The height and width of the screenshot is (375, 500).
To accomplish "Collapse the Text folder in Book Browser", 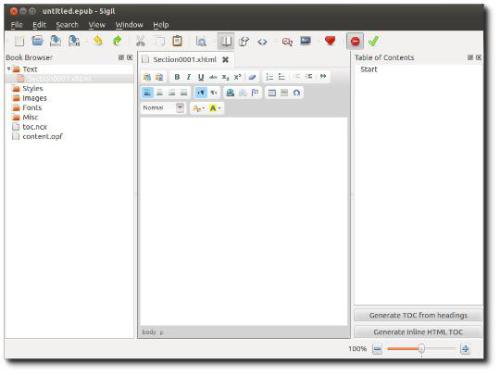I will 9,69.
